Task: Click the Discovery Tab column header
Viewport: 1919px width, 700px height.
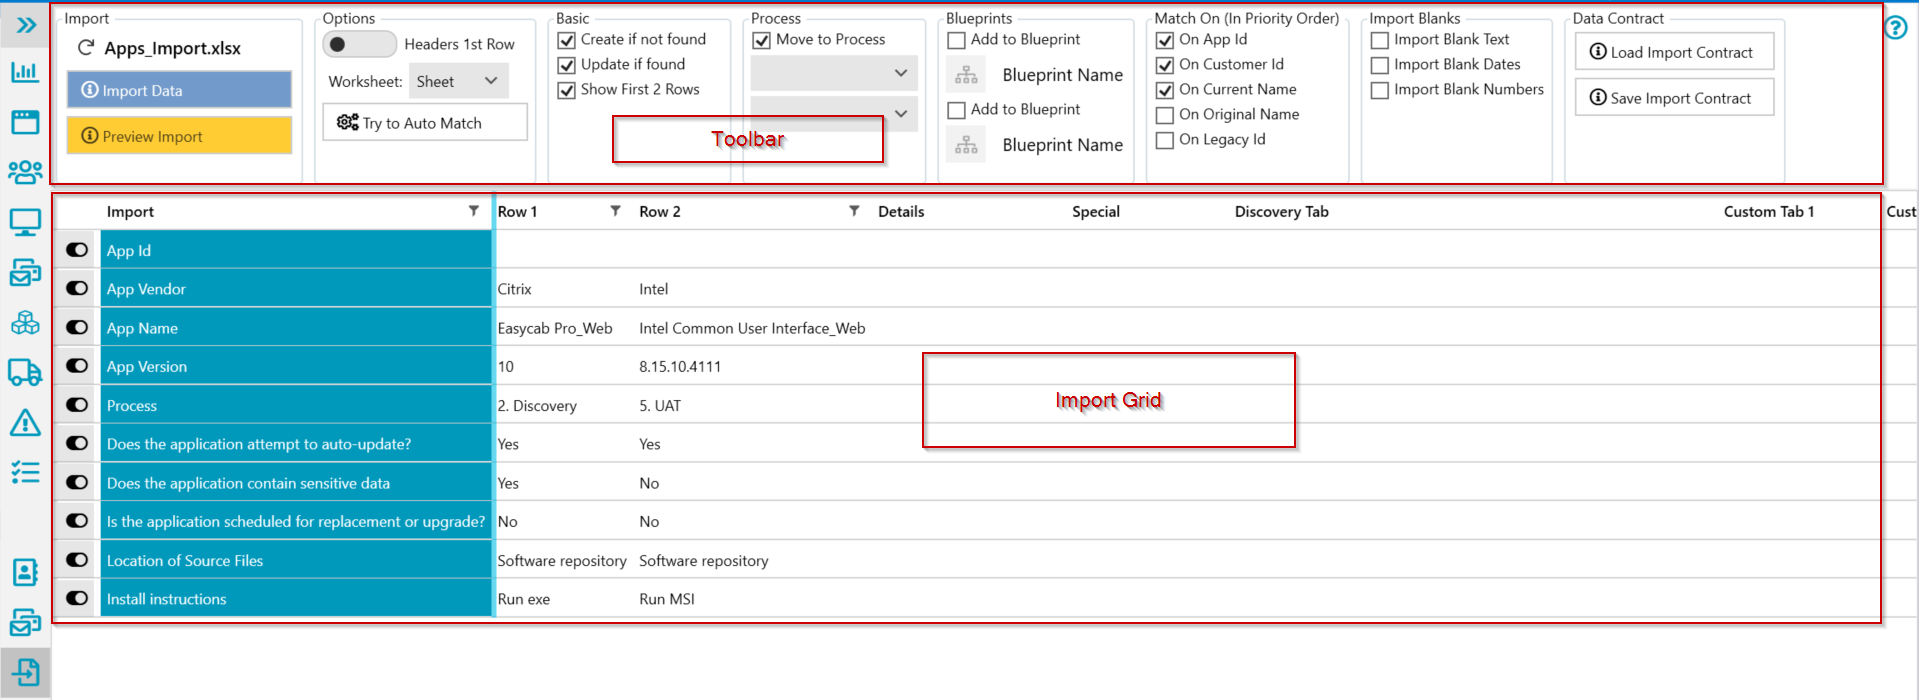Action: pos(1282,212)
